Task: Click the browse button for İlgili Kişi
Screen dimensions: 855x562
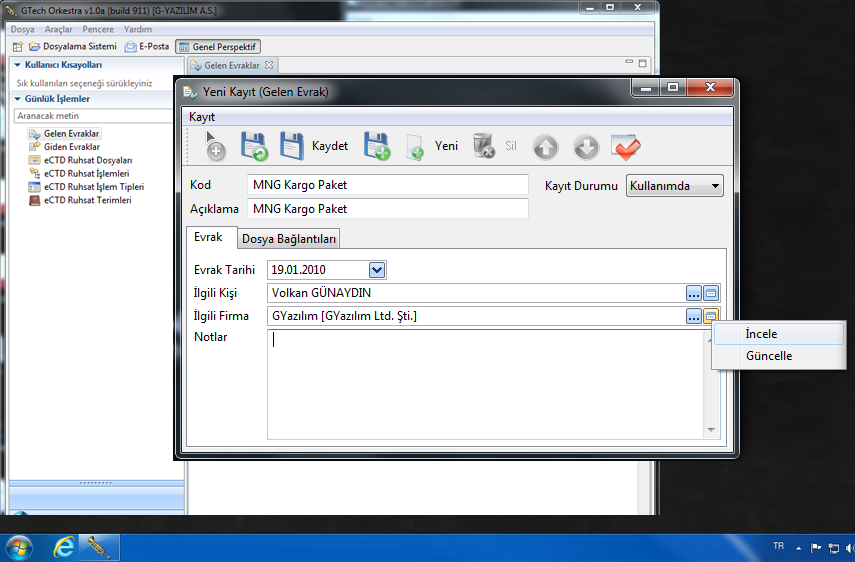Action: pyautogui.click(x=693, y=293)
